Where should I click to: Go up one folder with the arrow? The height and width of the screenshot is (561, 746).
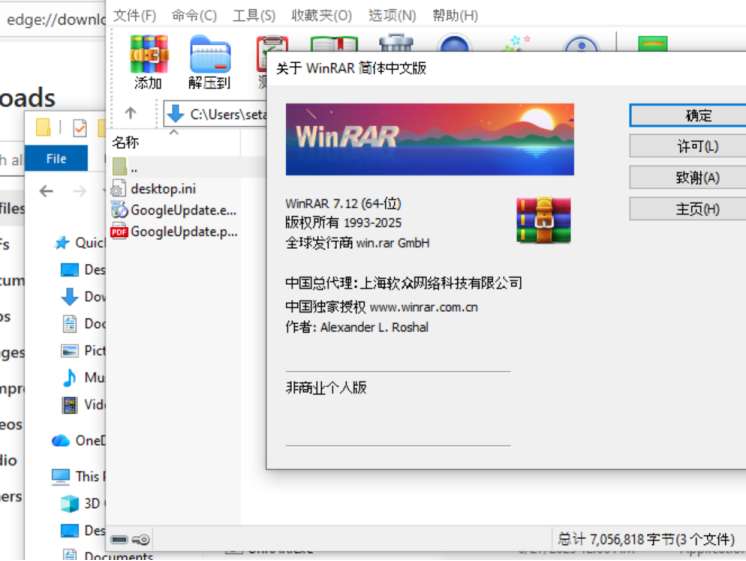coord(130,113)
